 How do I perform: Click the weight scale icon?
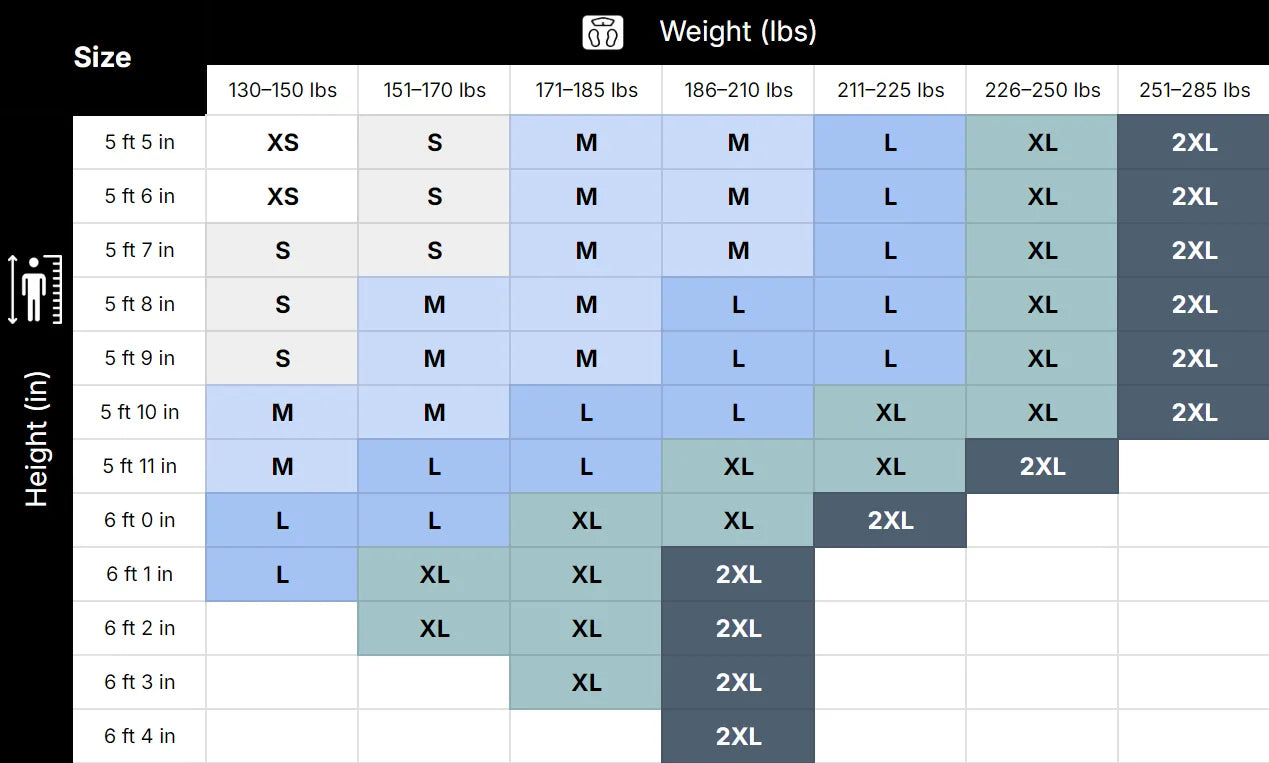(603, 32)
